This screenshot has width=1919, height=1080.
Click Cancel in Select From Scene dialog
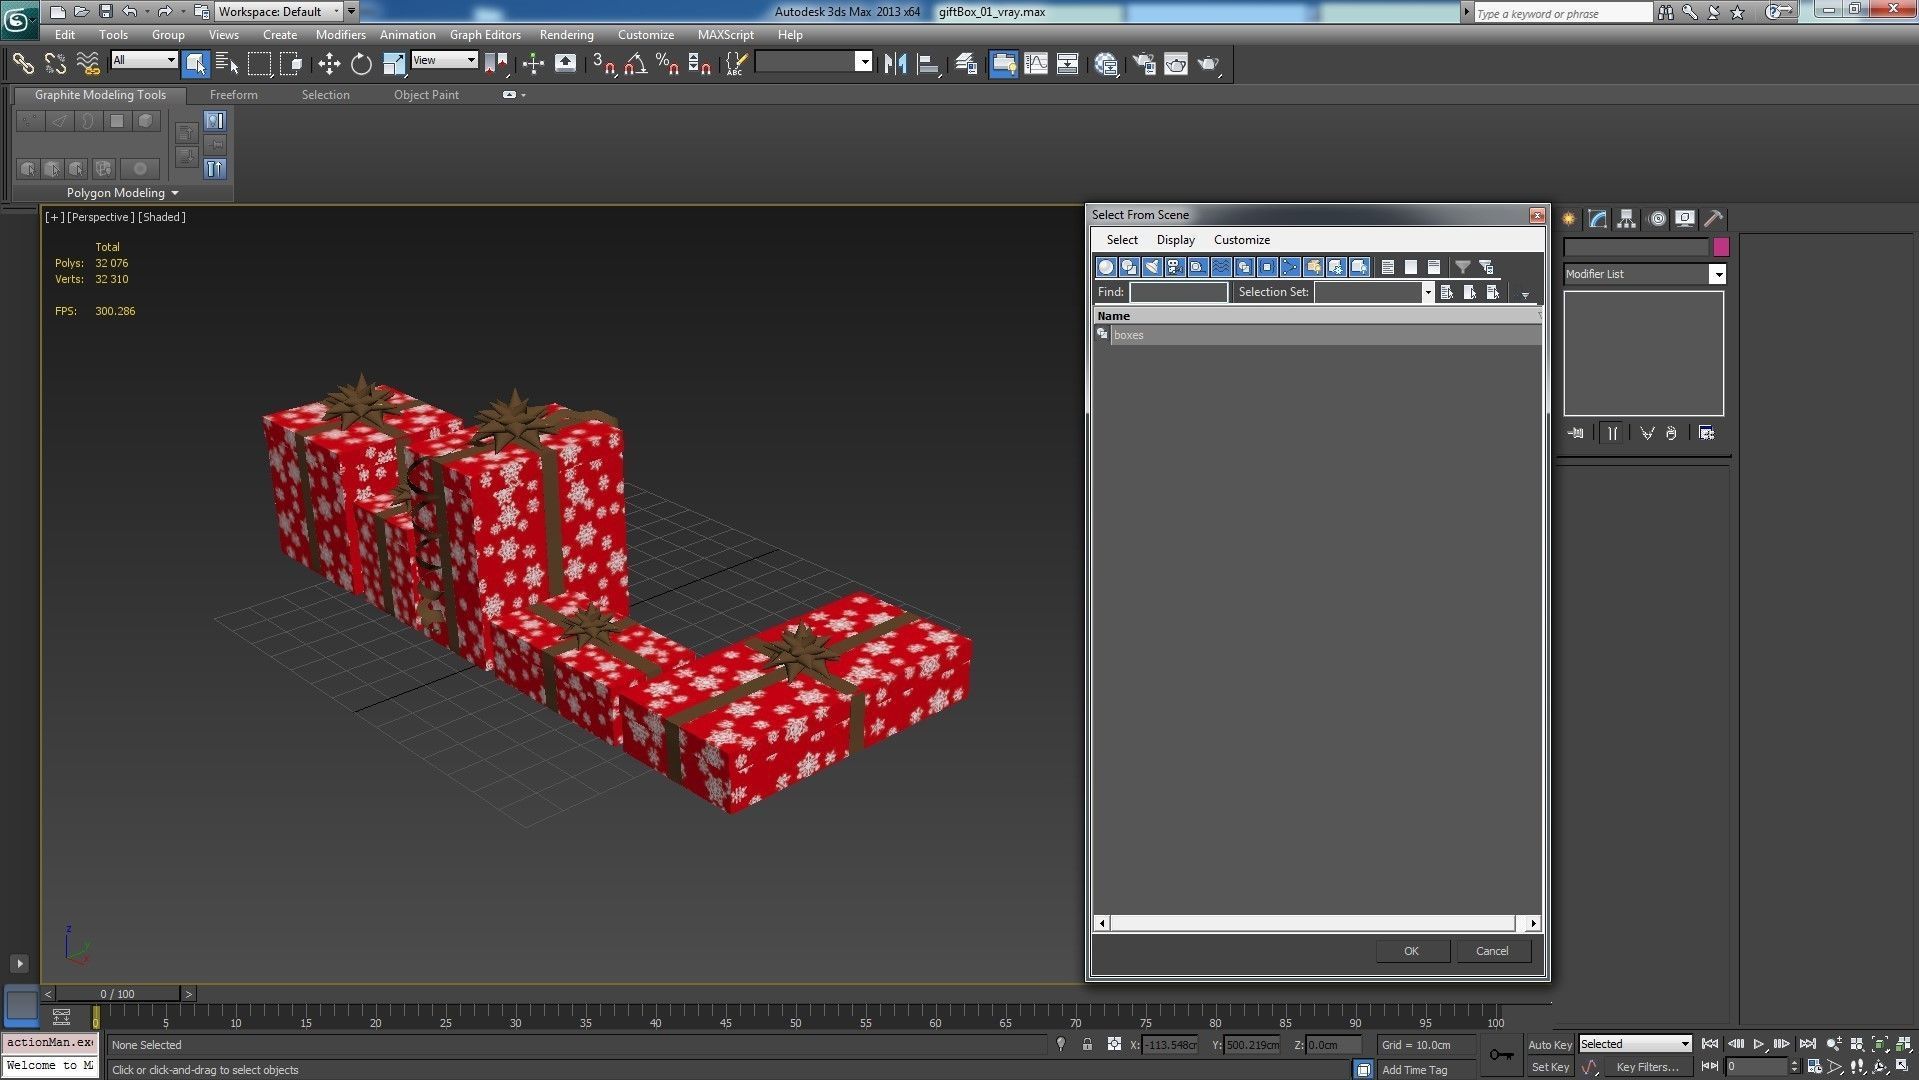pos(1492,951)
